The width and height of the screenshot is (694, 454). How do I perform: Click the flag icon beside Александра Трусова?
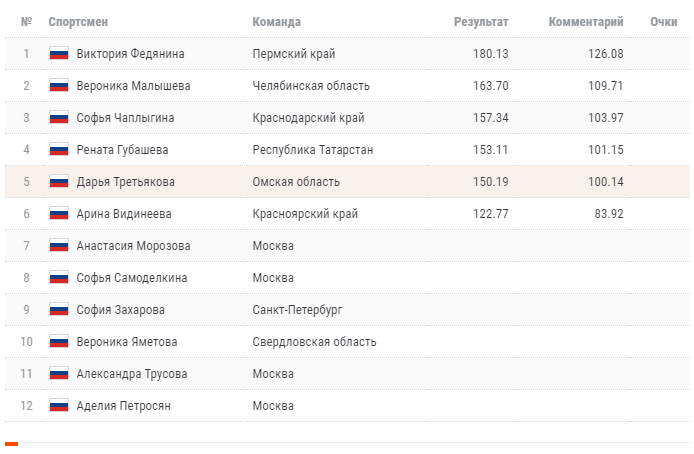[x=58, y=374]
